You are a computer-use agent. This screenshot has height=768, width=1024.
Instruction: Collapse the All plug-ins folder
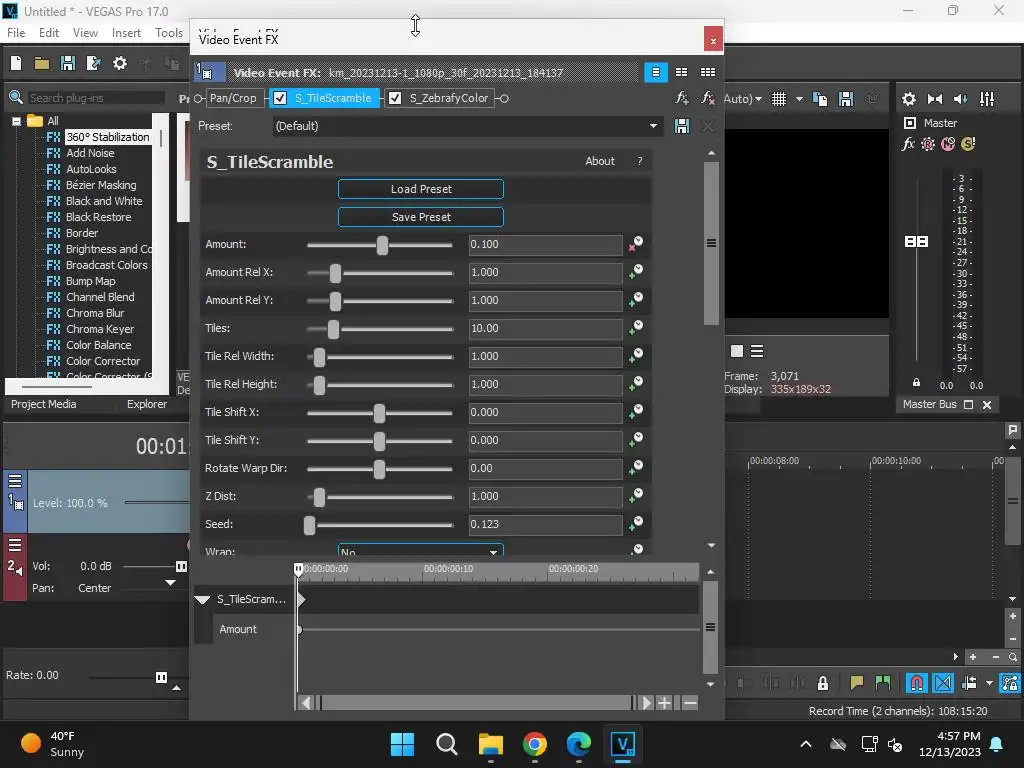[x=16, y=121]
